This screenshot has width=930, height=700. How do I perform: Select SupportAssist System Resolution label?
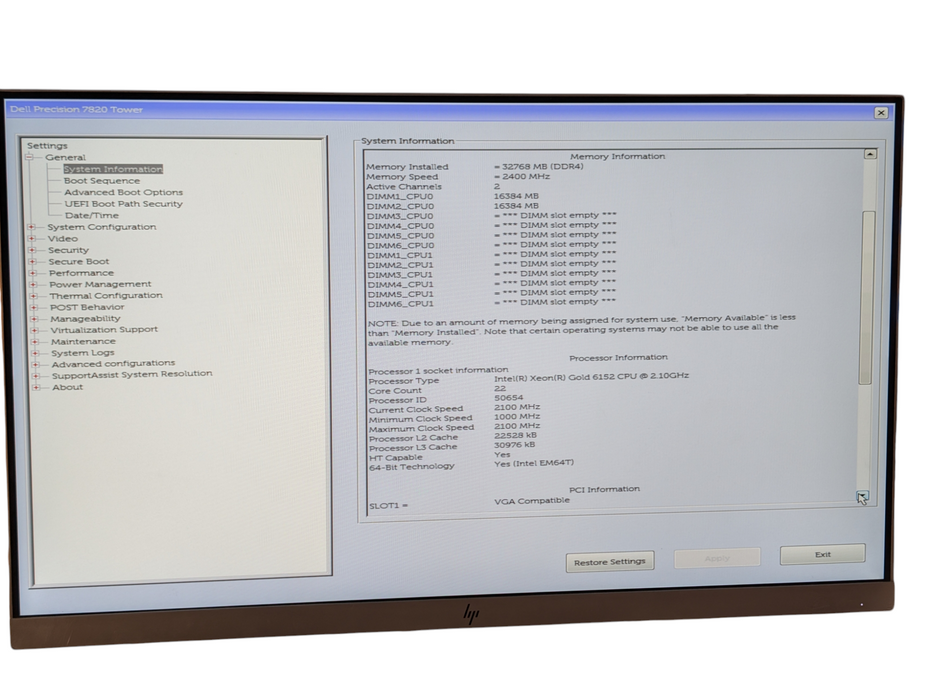tap(132, 374)
